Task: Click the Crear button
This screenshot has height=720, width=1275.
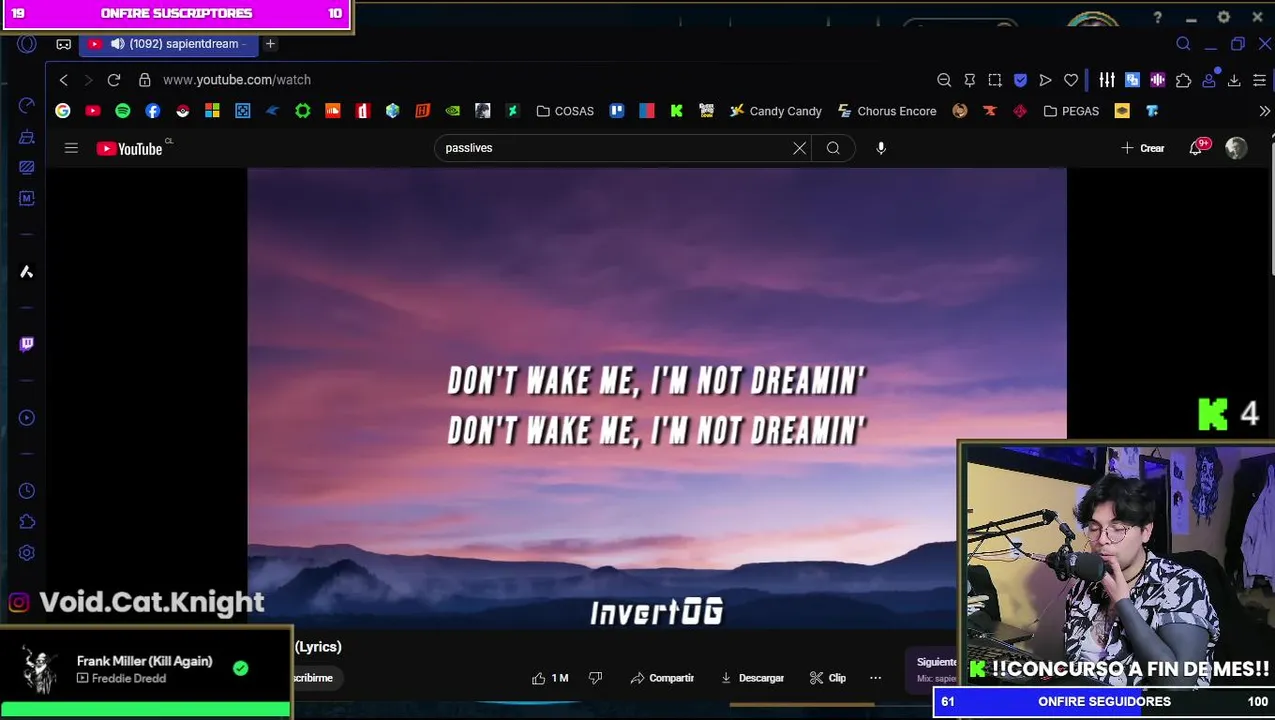Action: tap(1143, 148)
